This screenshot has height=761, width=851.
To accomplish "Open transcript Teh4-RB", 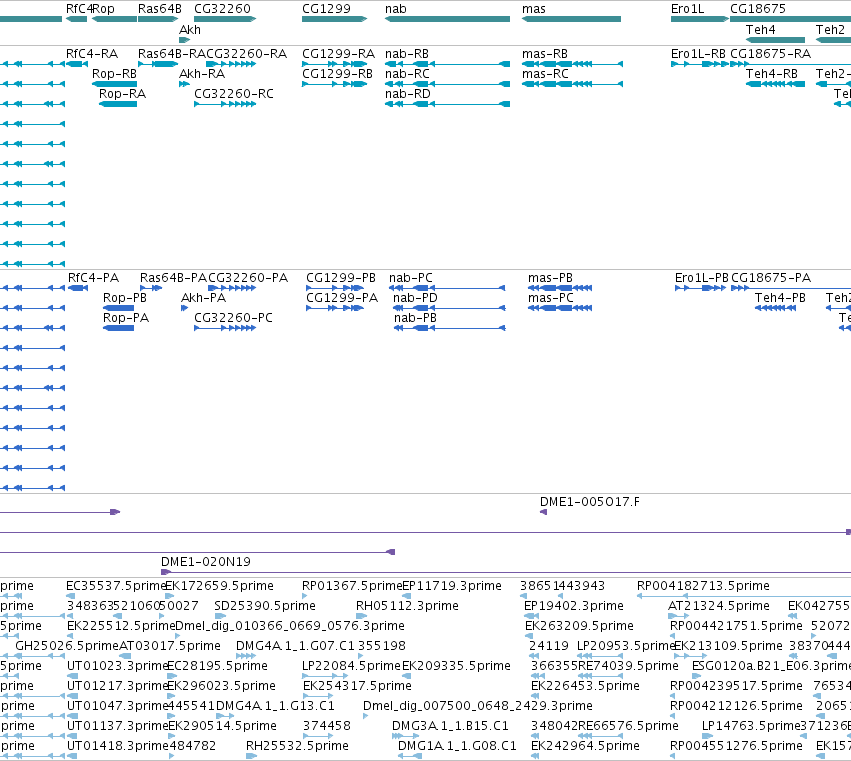I will [772, 74].
